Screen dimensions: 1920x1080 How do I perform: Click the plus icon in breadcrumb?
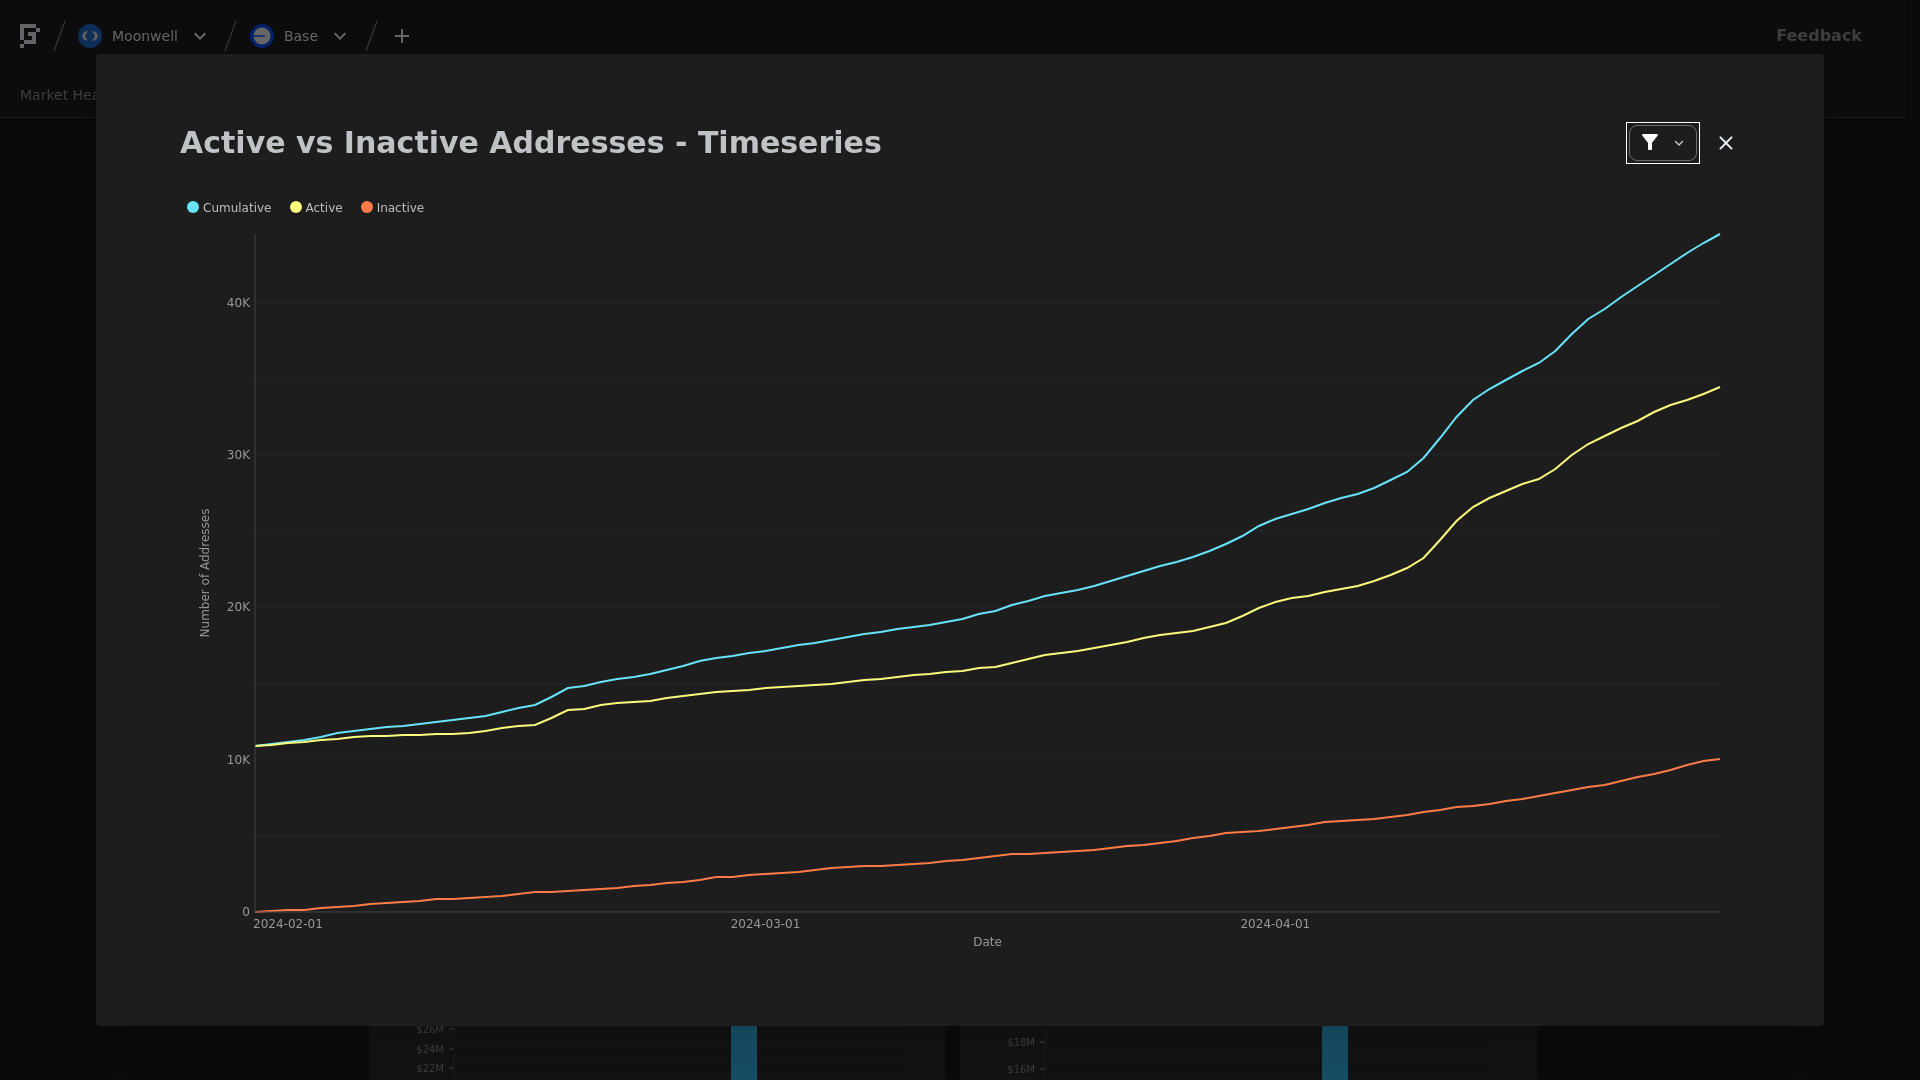402,36
